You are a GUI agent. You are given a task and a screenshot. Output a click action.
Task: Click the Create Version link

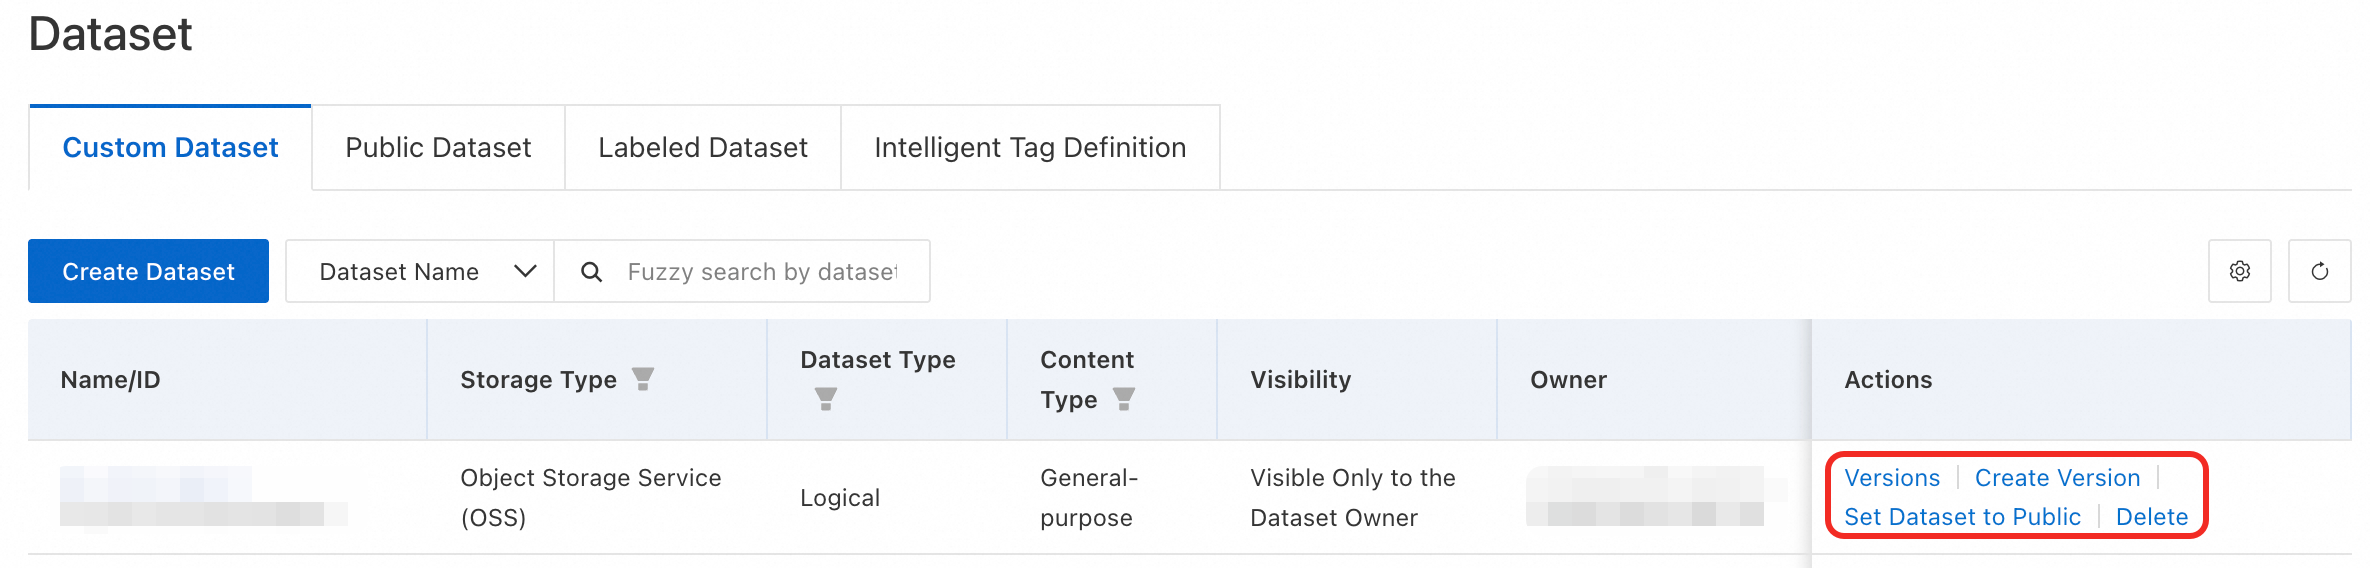[x=2057, y=478]
